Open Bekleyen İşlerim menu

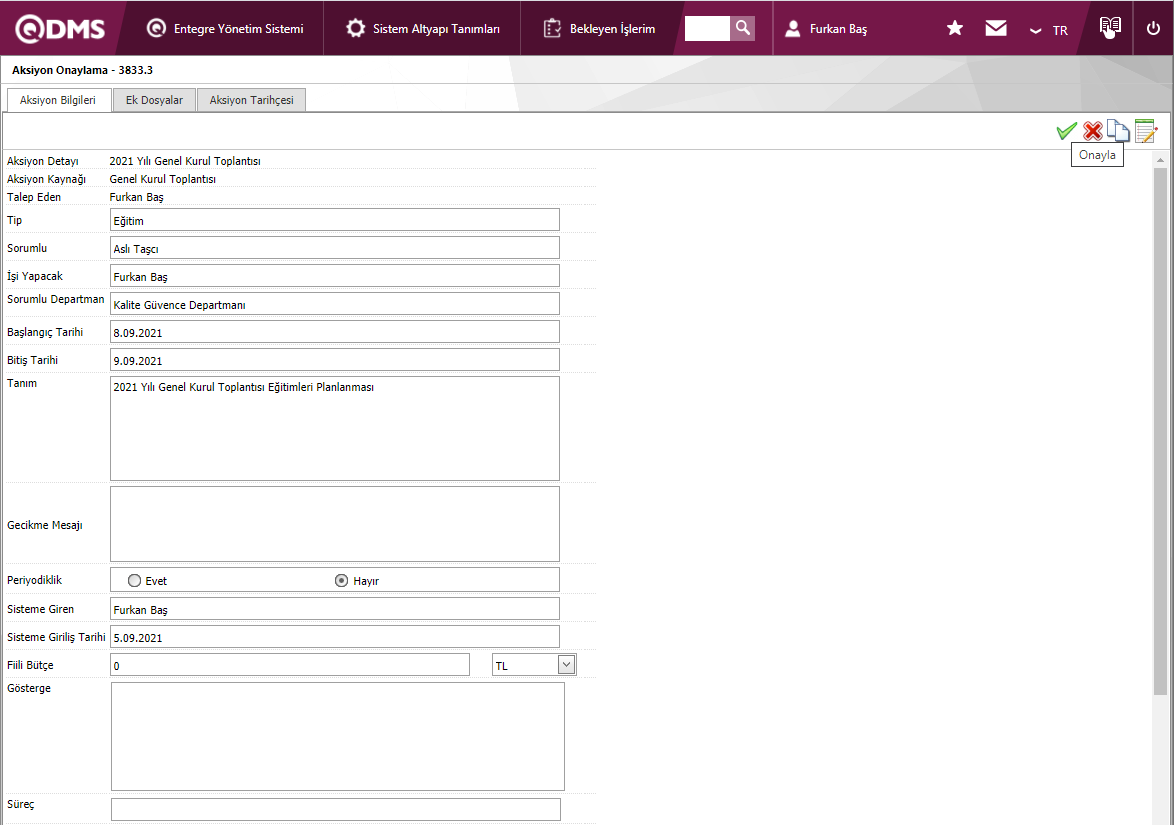600,29
